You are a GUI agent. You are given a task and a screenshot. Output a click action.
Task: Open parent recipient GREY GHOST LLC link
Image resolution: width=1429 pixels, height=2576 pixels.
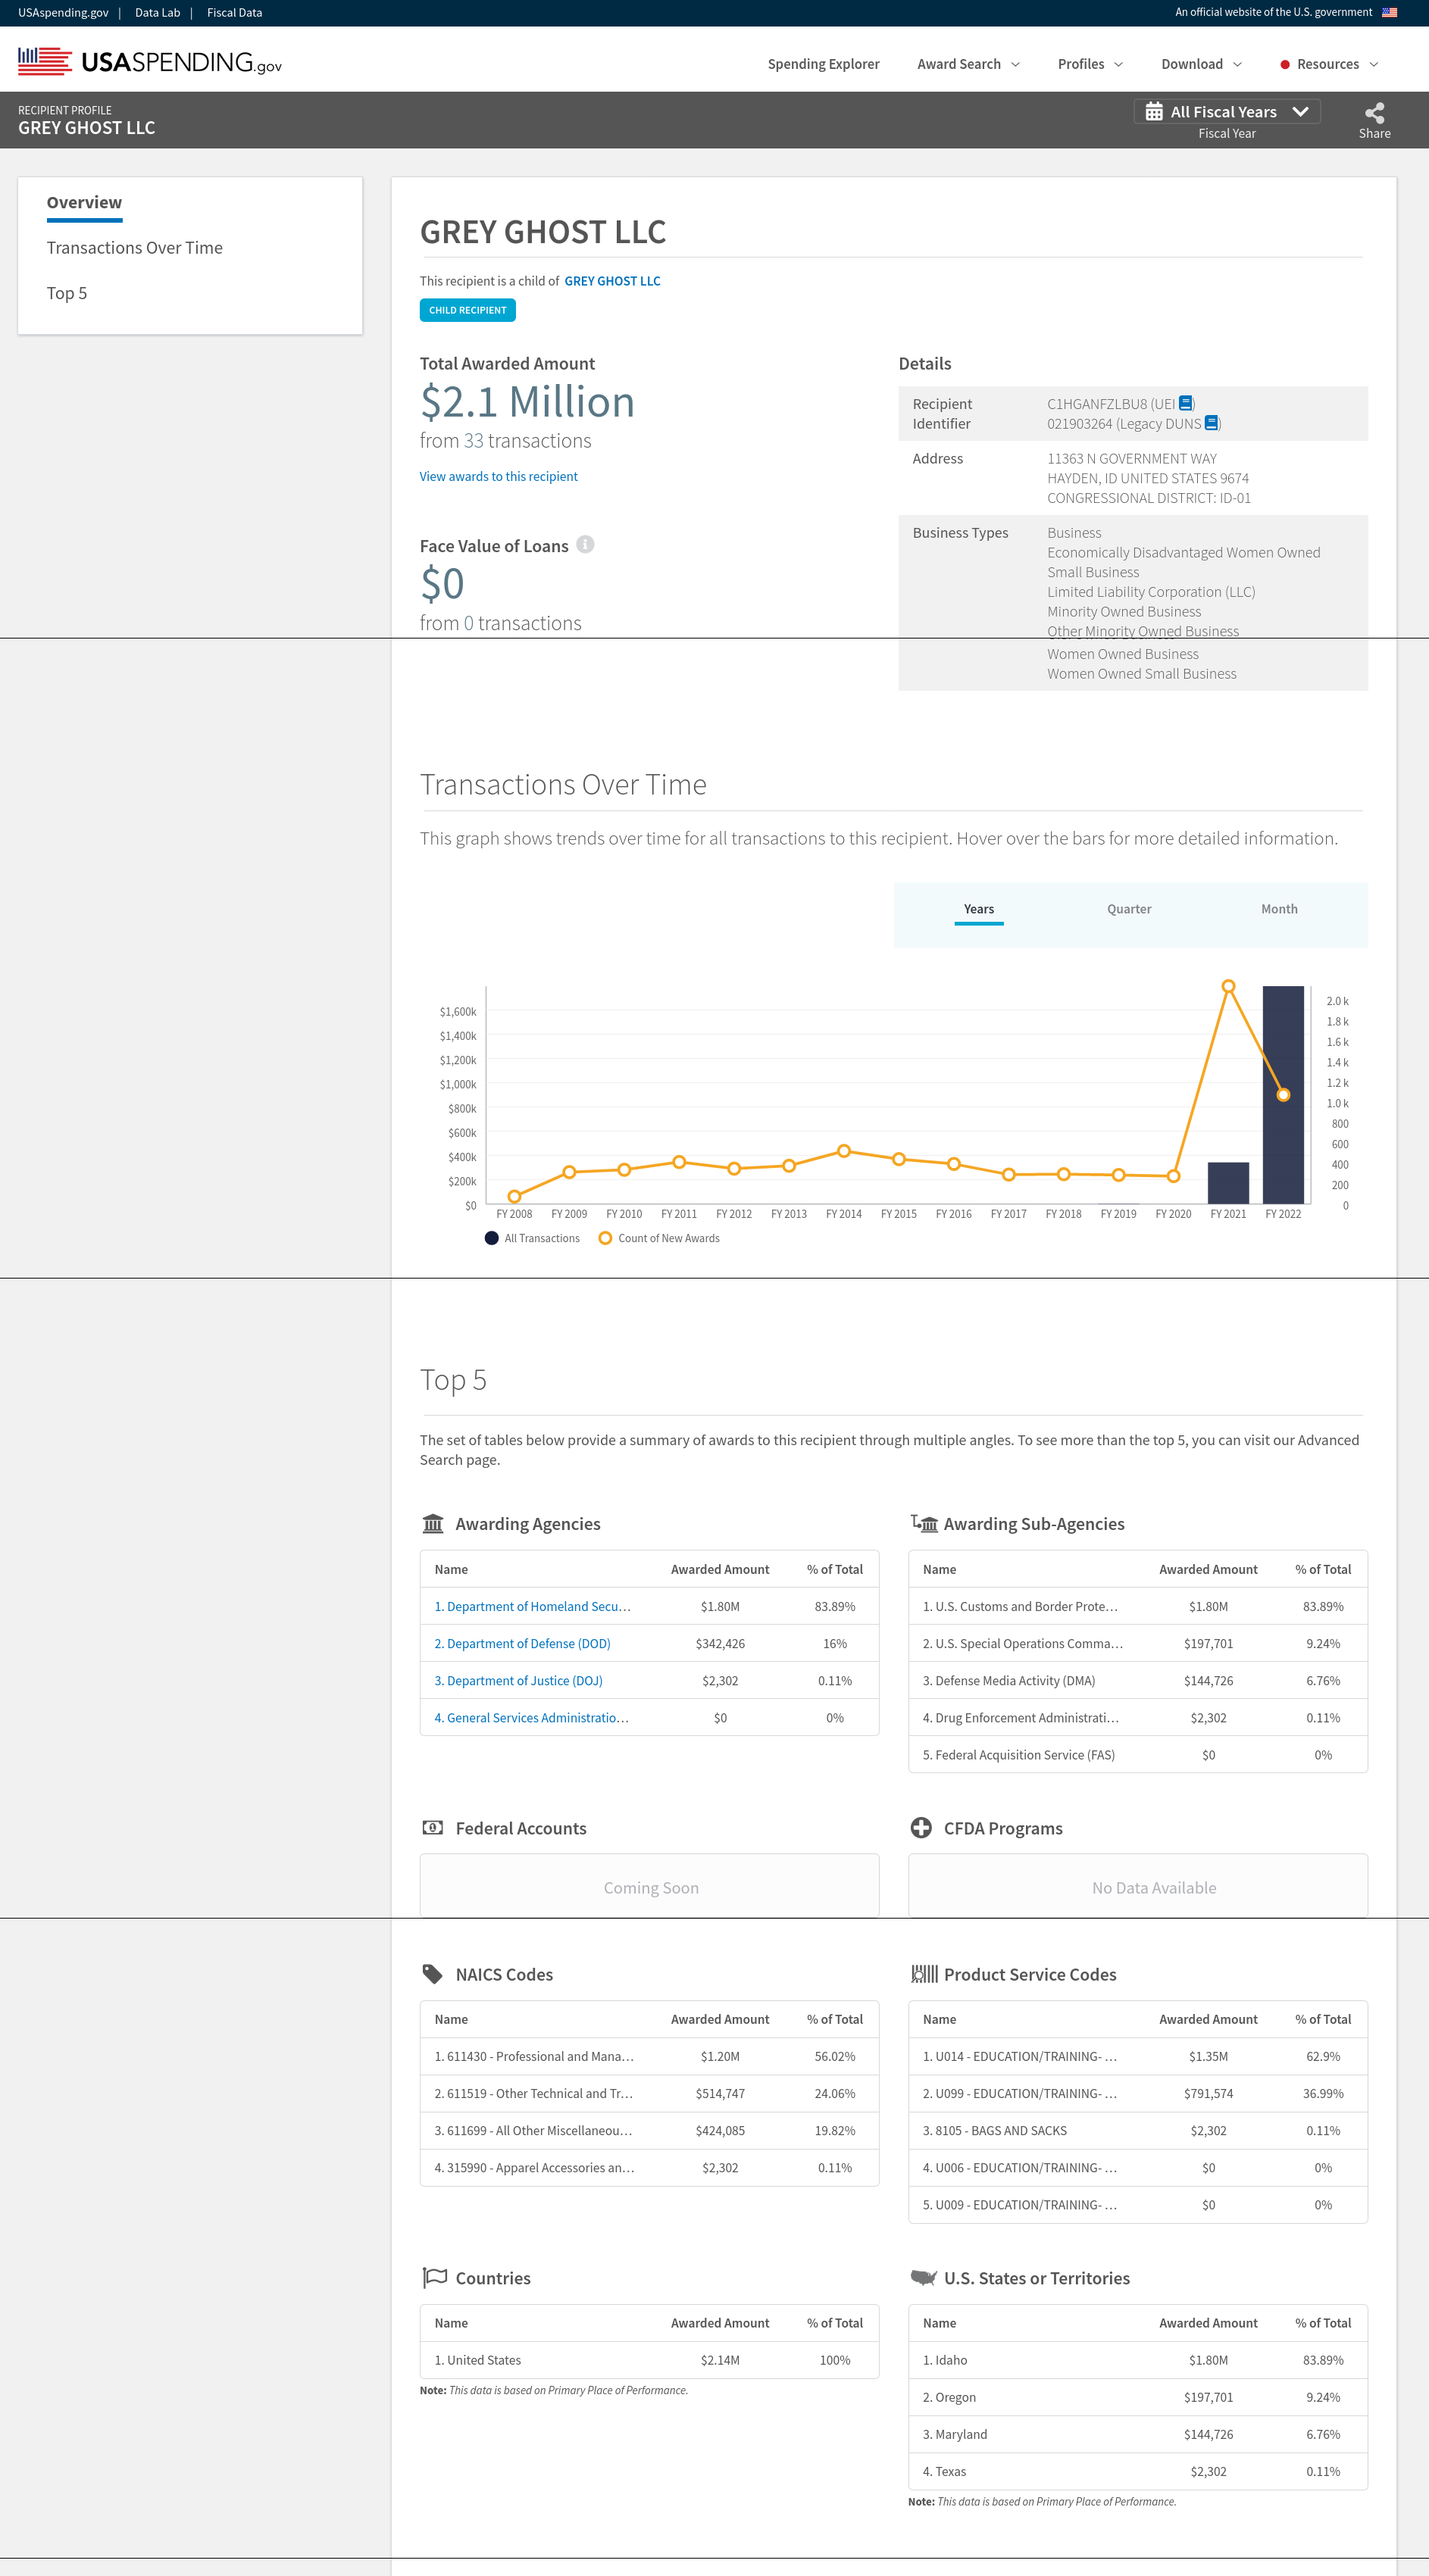click(612, 281)
